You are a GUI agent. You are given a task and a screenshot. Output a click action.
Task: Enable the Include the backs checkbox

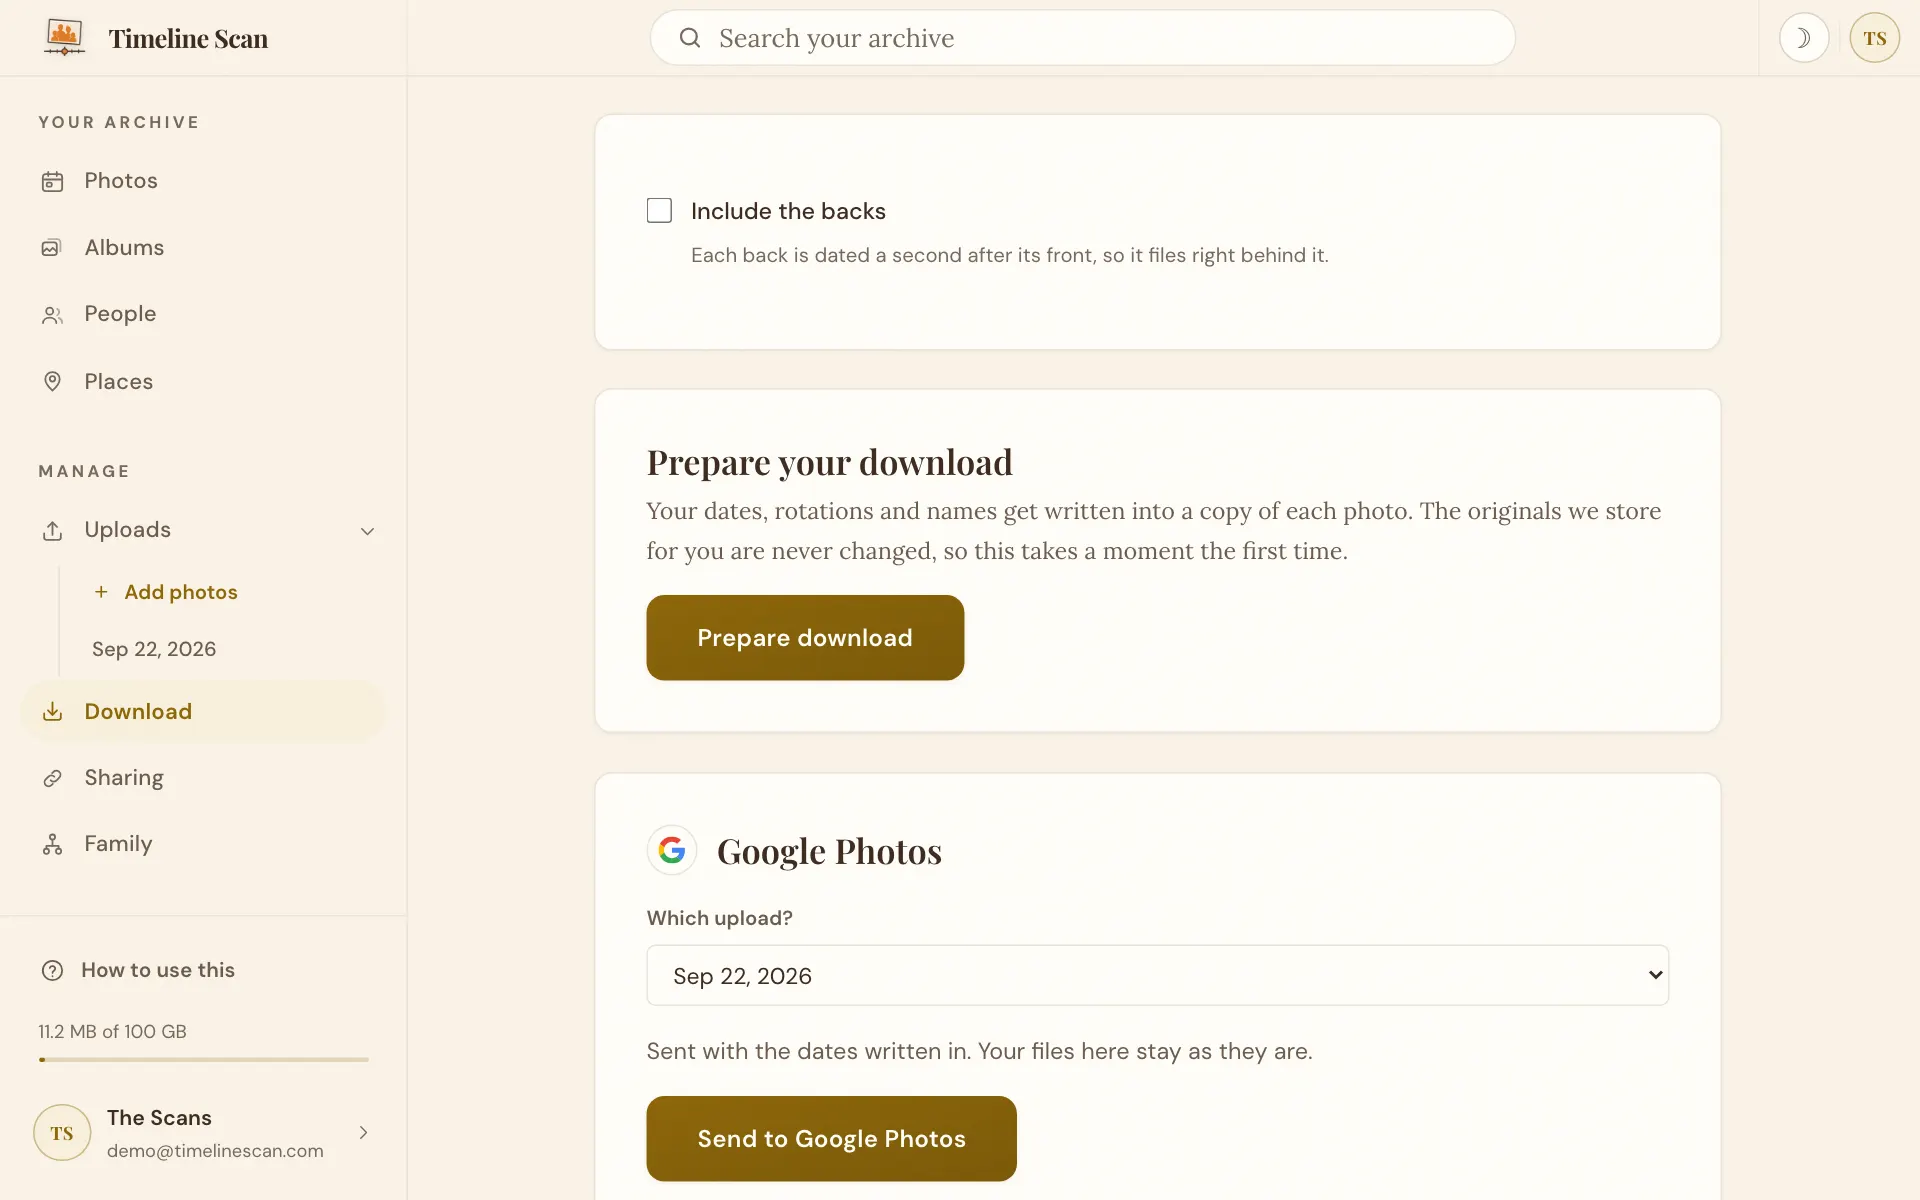coord(659,210)
